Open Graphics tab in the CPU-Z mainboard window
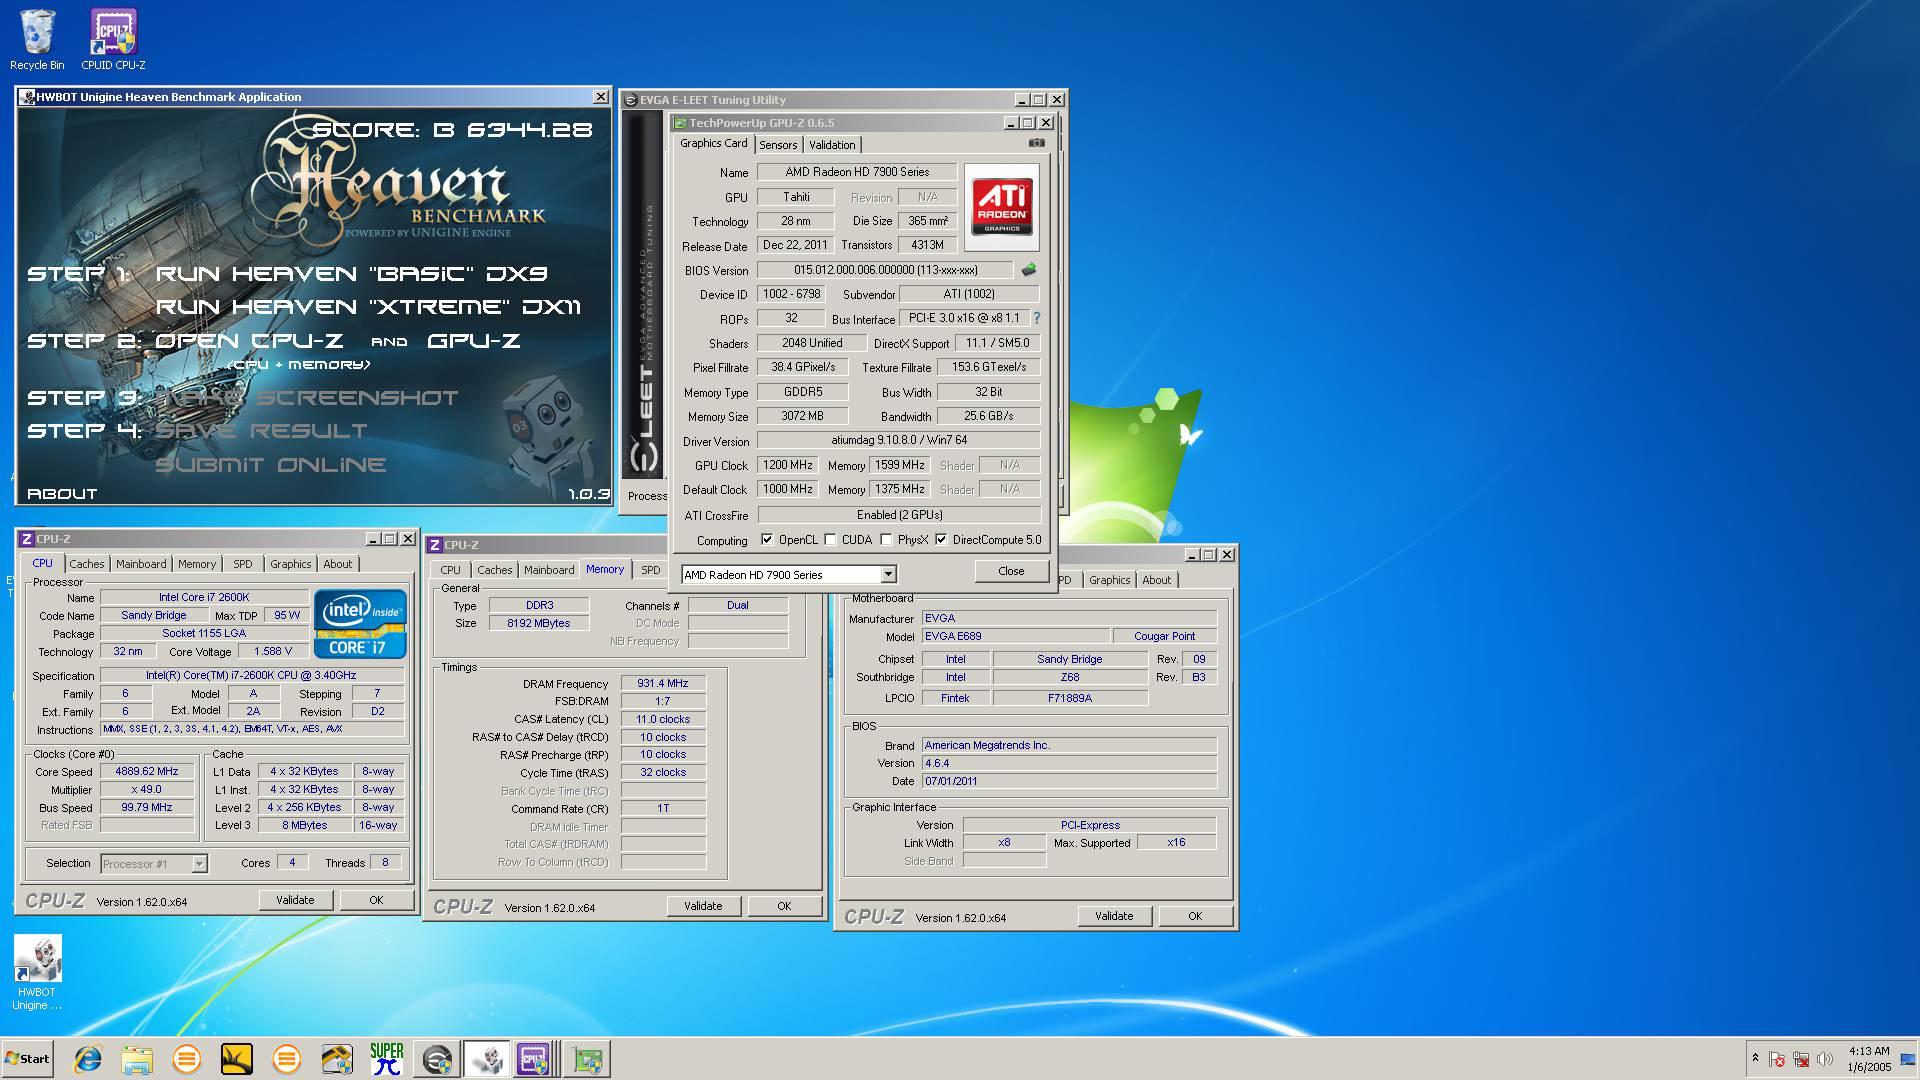This screenshot has height=1080, width=1920. 1109,580
